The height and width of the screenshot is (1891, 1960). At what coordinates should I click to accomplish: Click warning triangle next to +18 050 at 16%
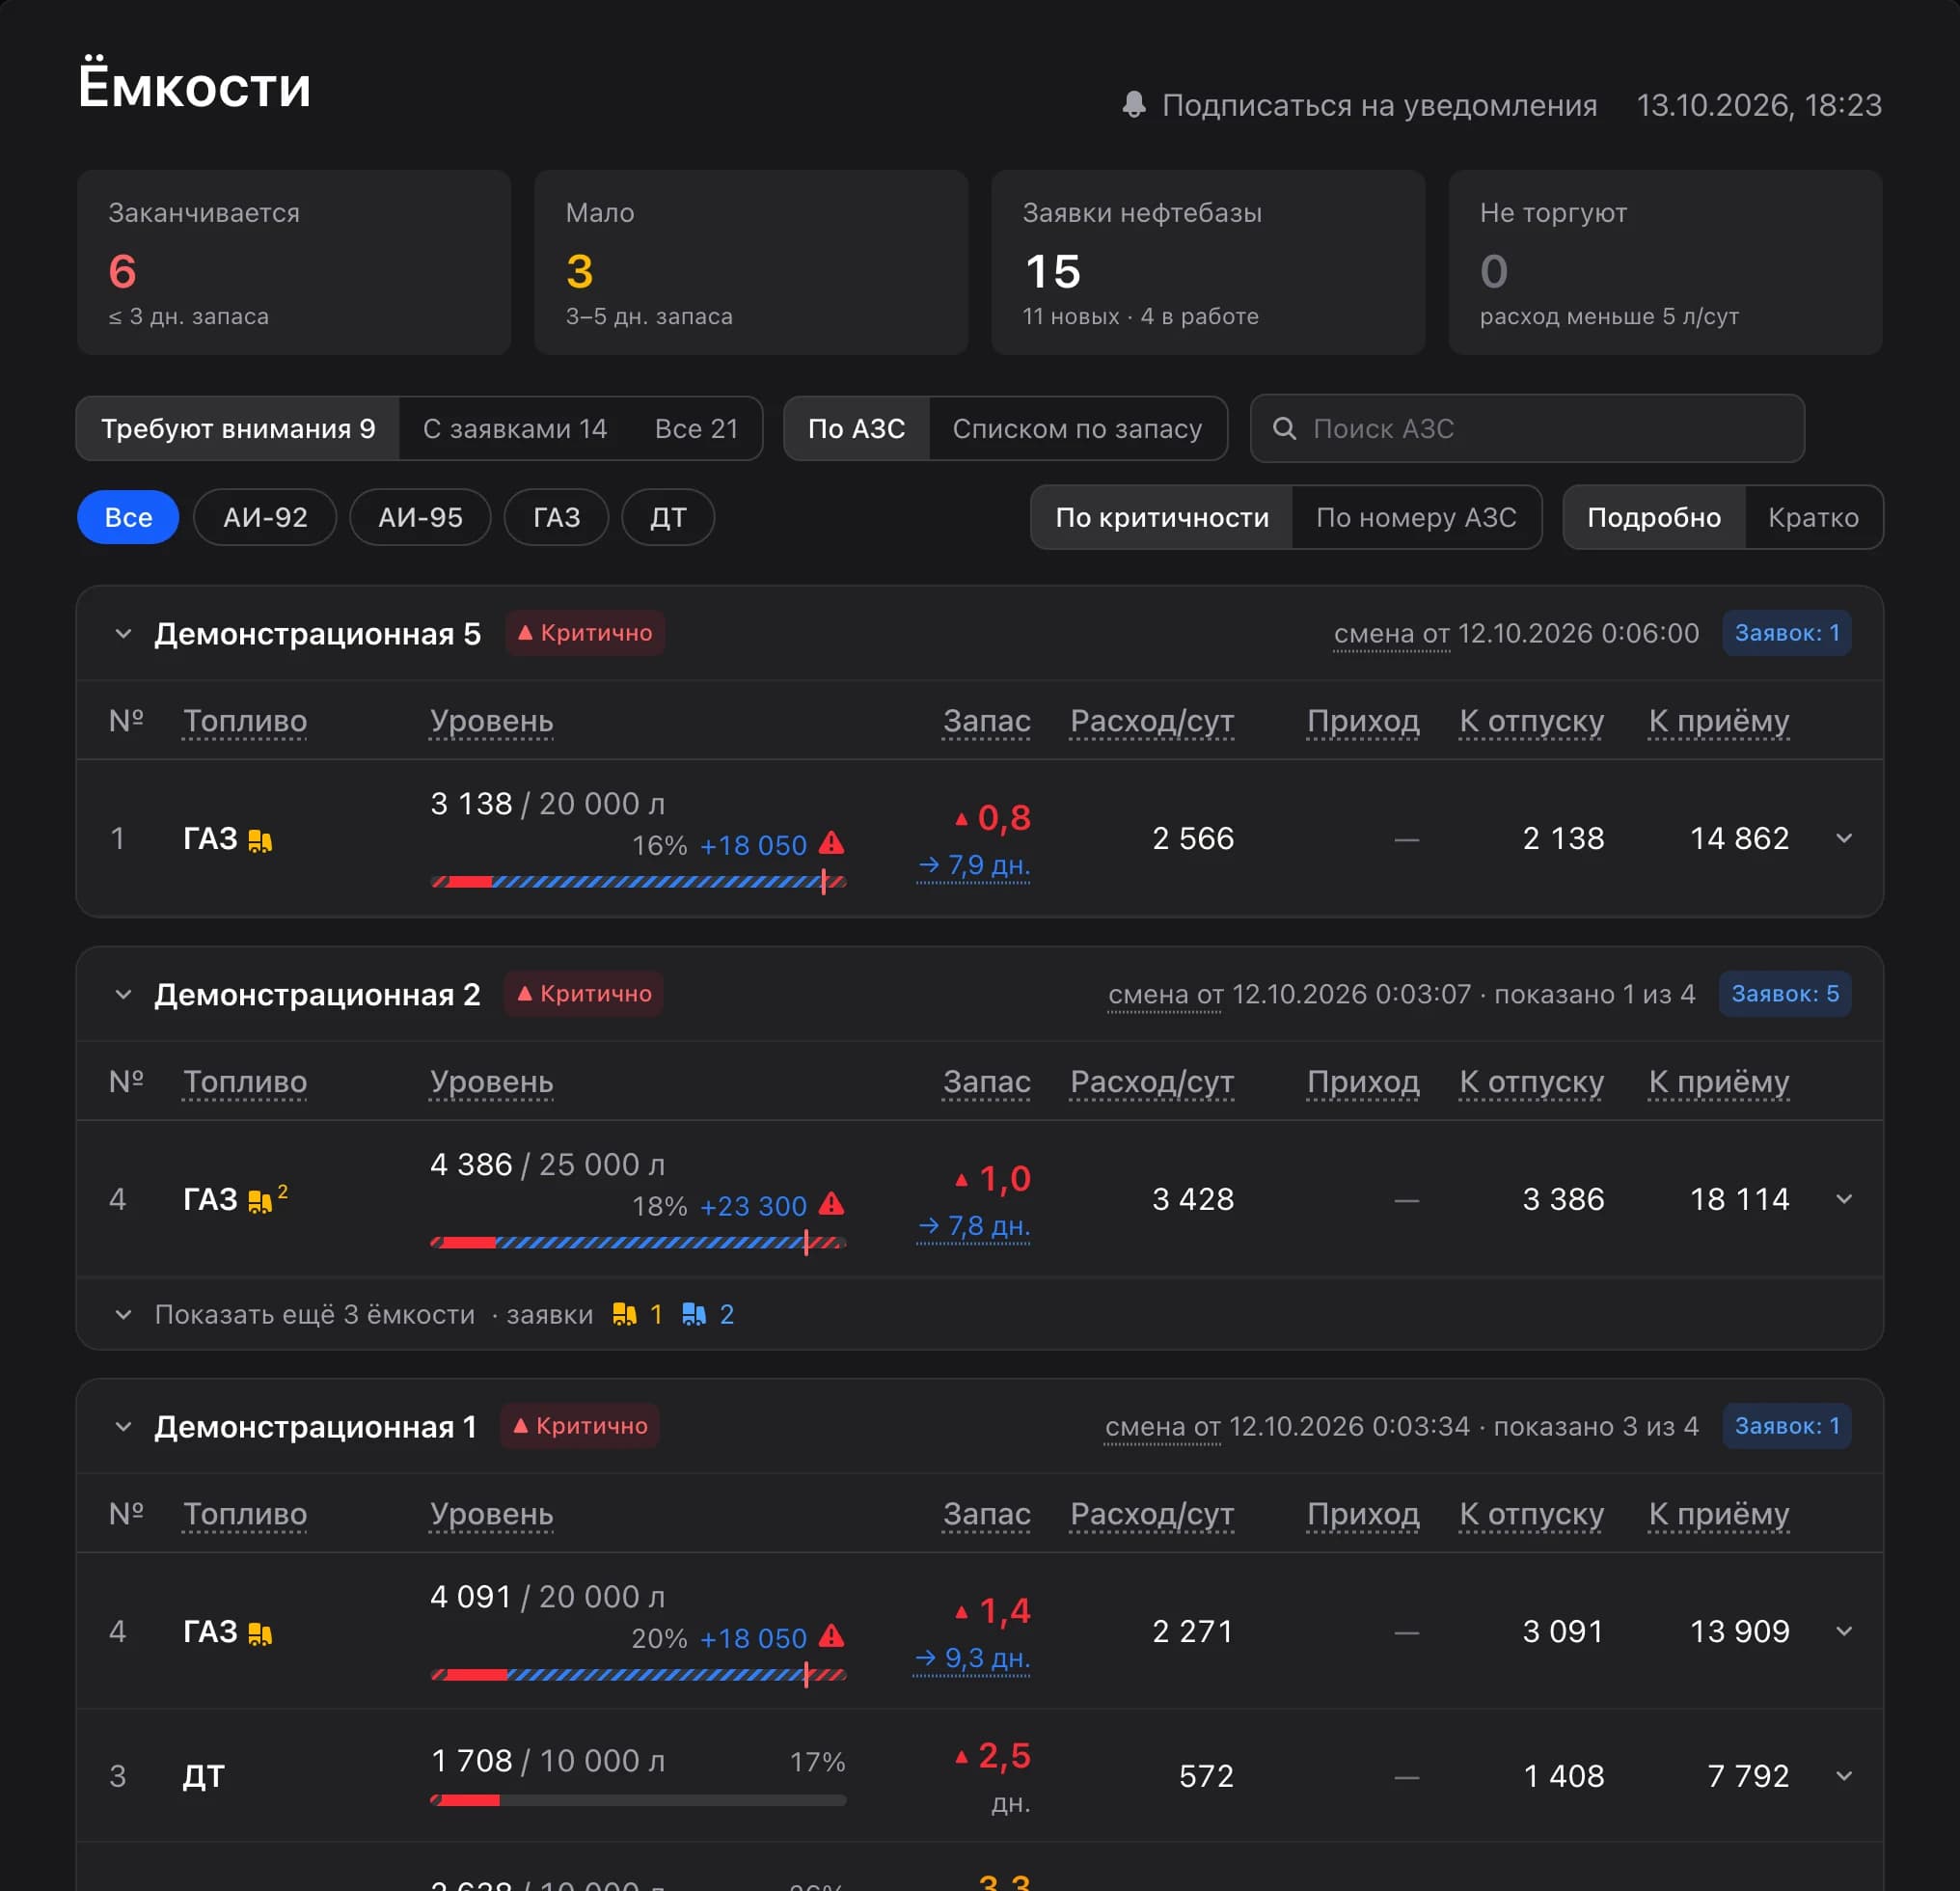click(831, 843)
